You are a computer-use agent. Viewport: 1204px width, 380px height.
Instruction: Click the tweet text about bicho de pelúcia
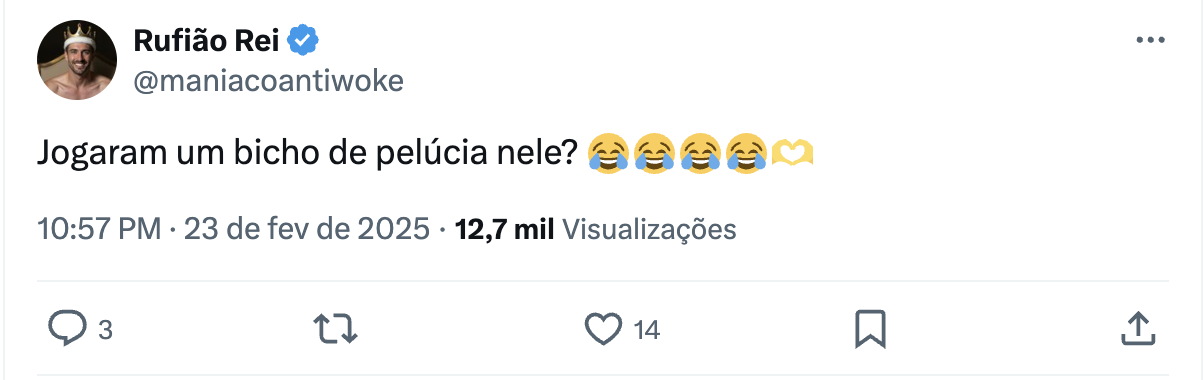coord(306,154)
